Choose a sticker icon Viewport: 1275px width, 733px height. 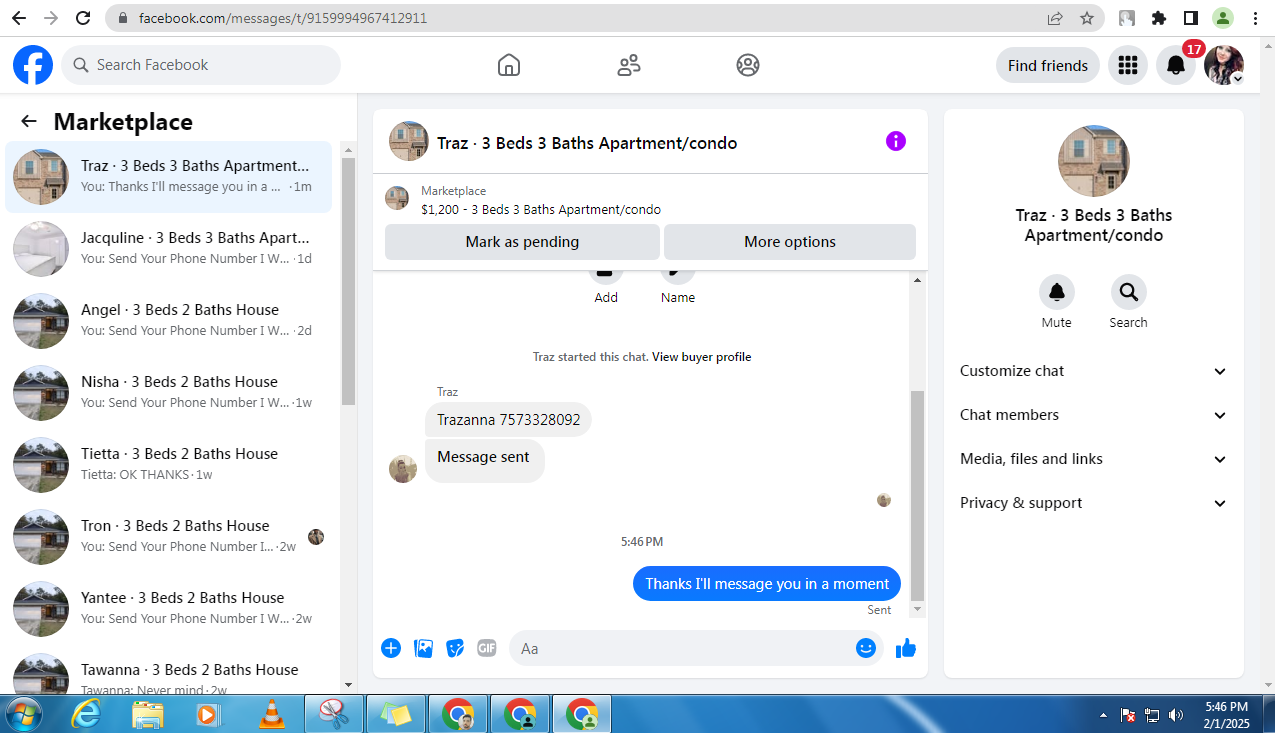[x=455, y=648]
